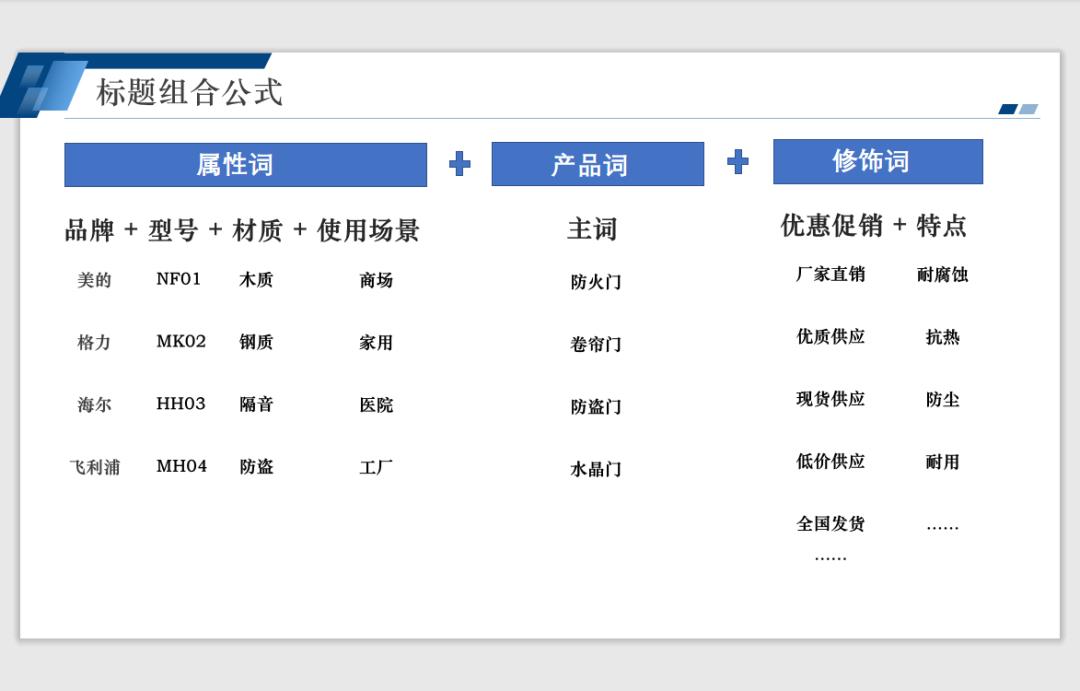Toggle the 厂家直销 modifier option

(x=831, y=275)
